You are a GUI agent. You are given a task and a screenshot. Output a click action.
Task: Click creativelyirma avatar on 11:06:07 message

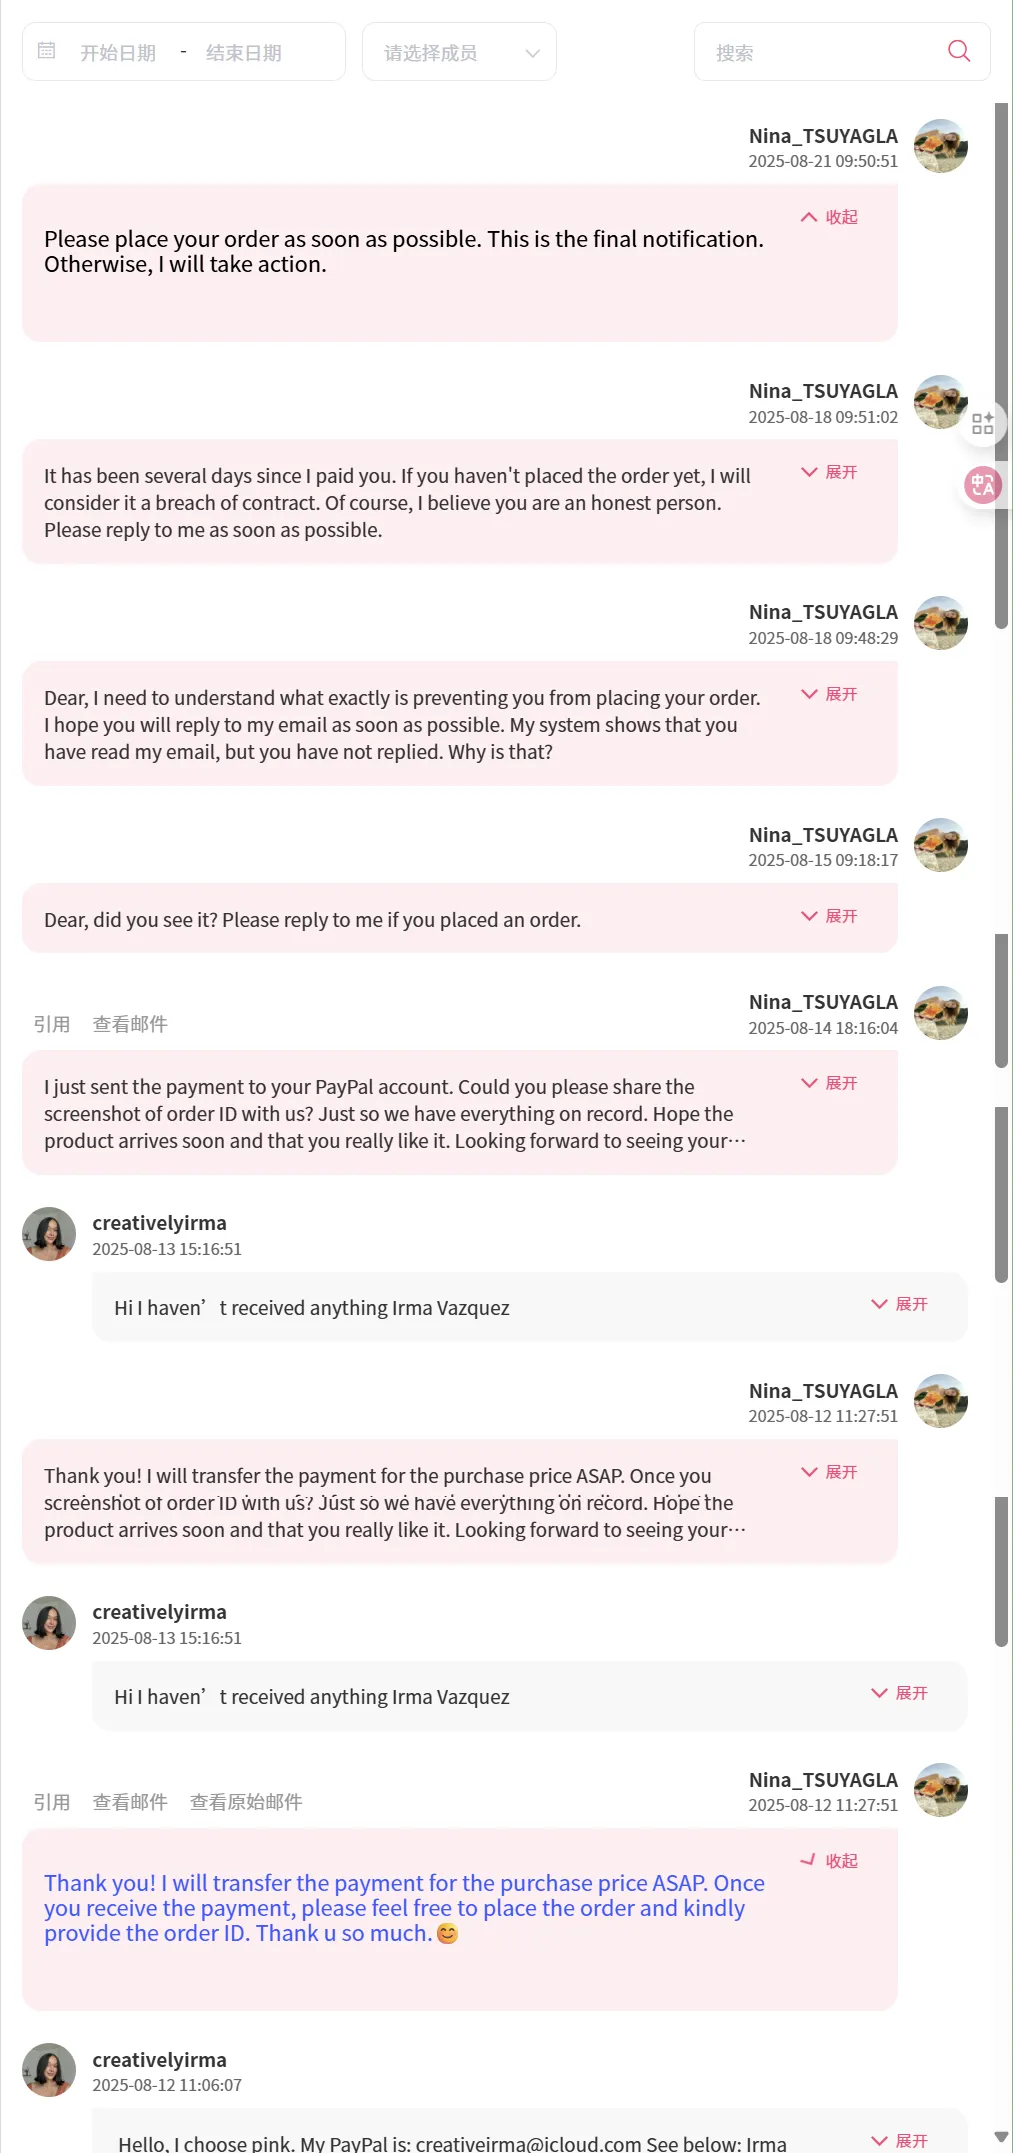pos(49,2070)
